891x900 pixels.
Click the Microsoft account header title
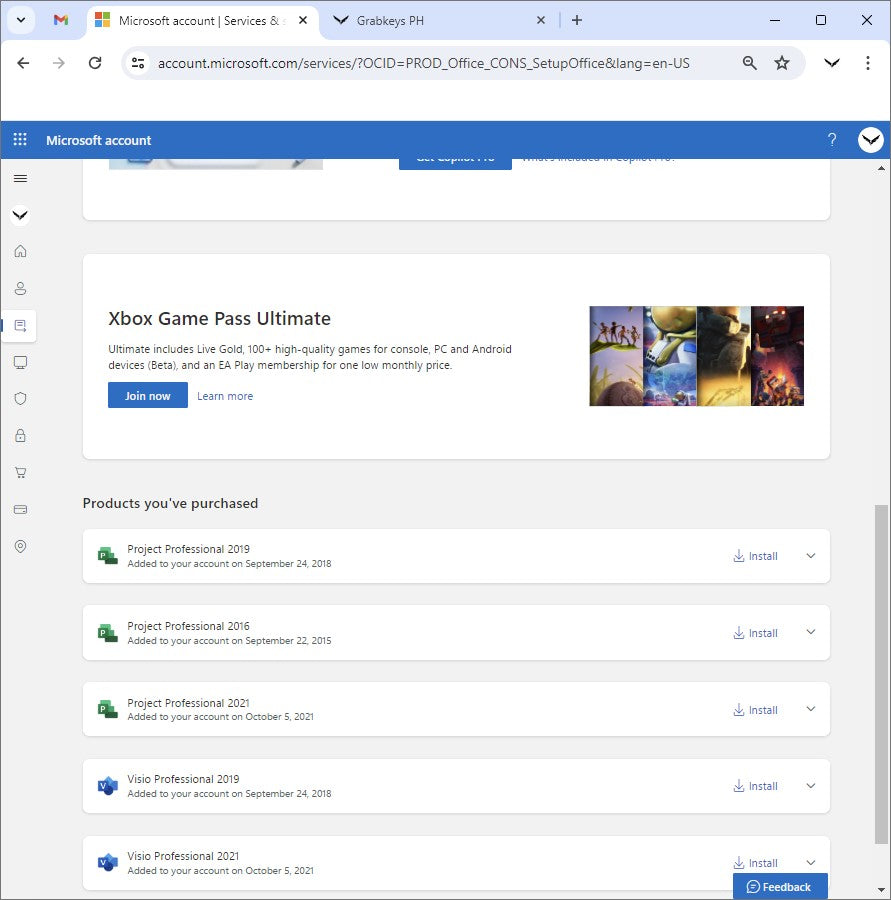(x=98, y=140)
